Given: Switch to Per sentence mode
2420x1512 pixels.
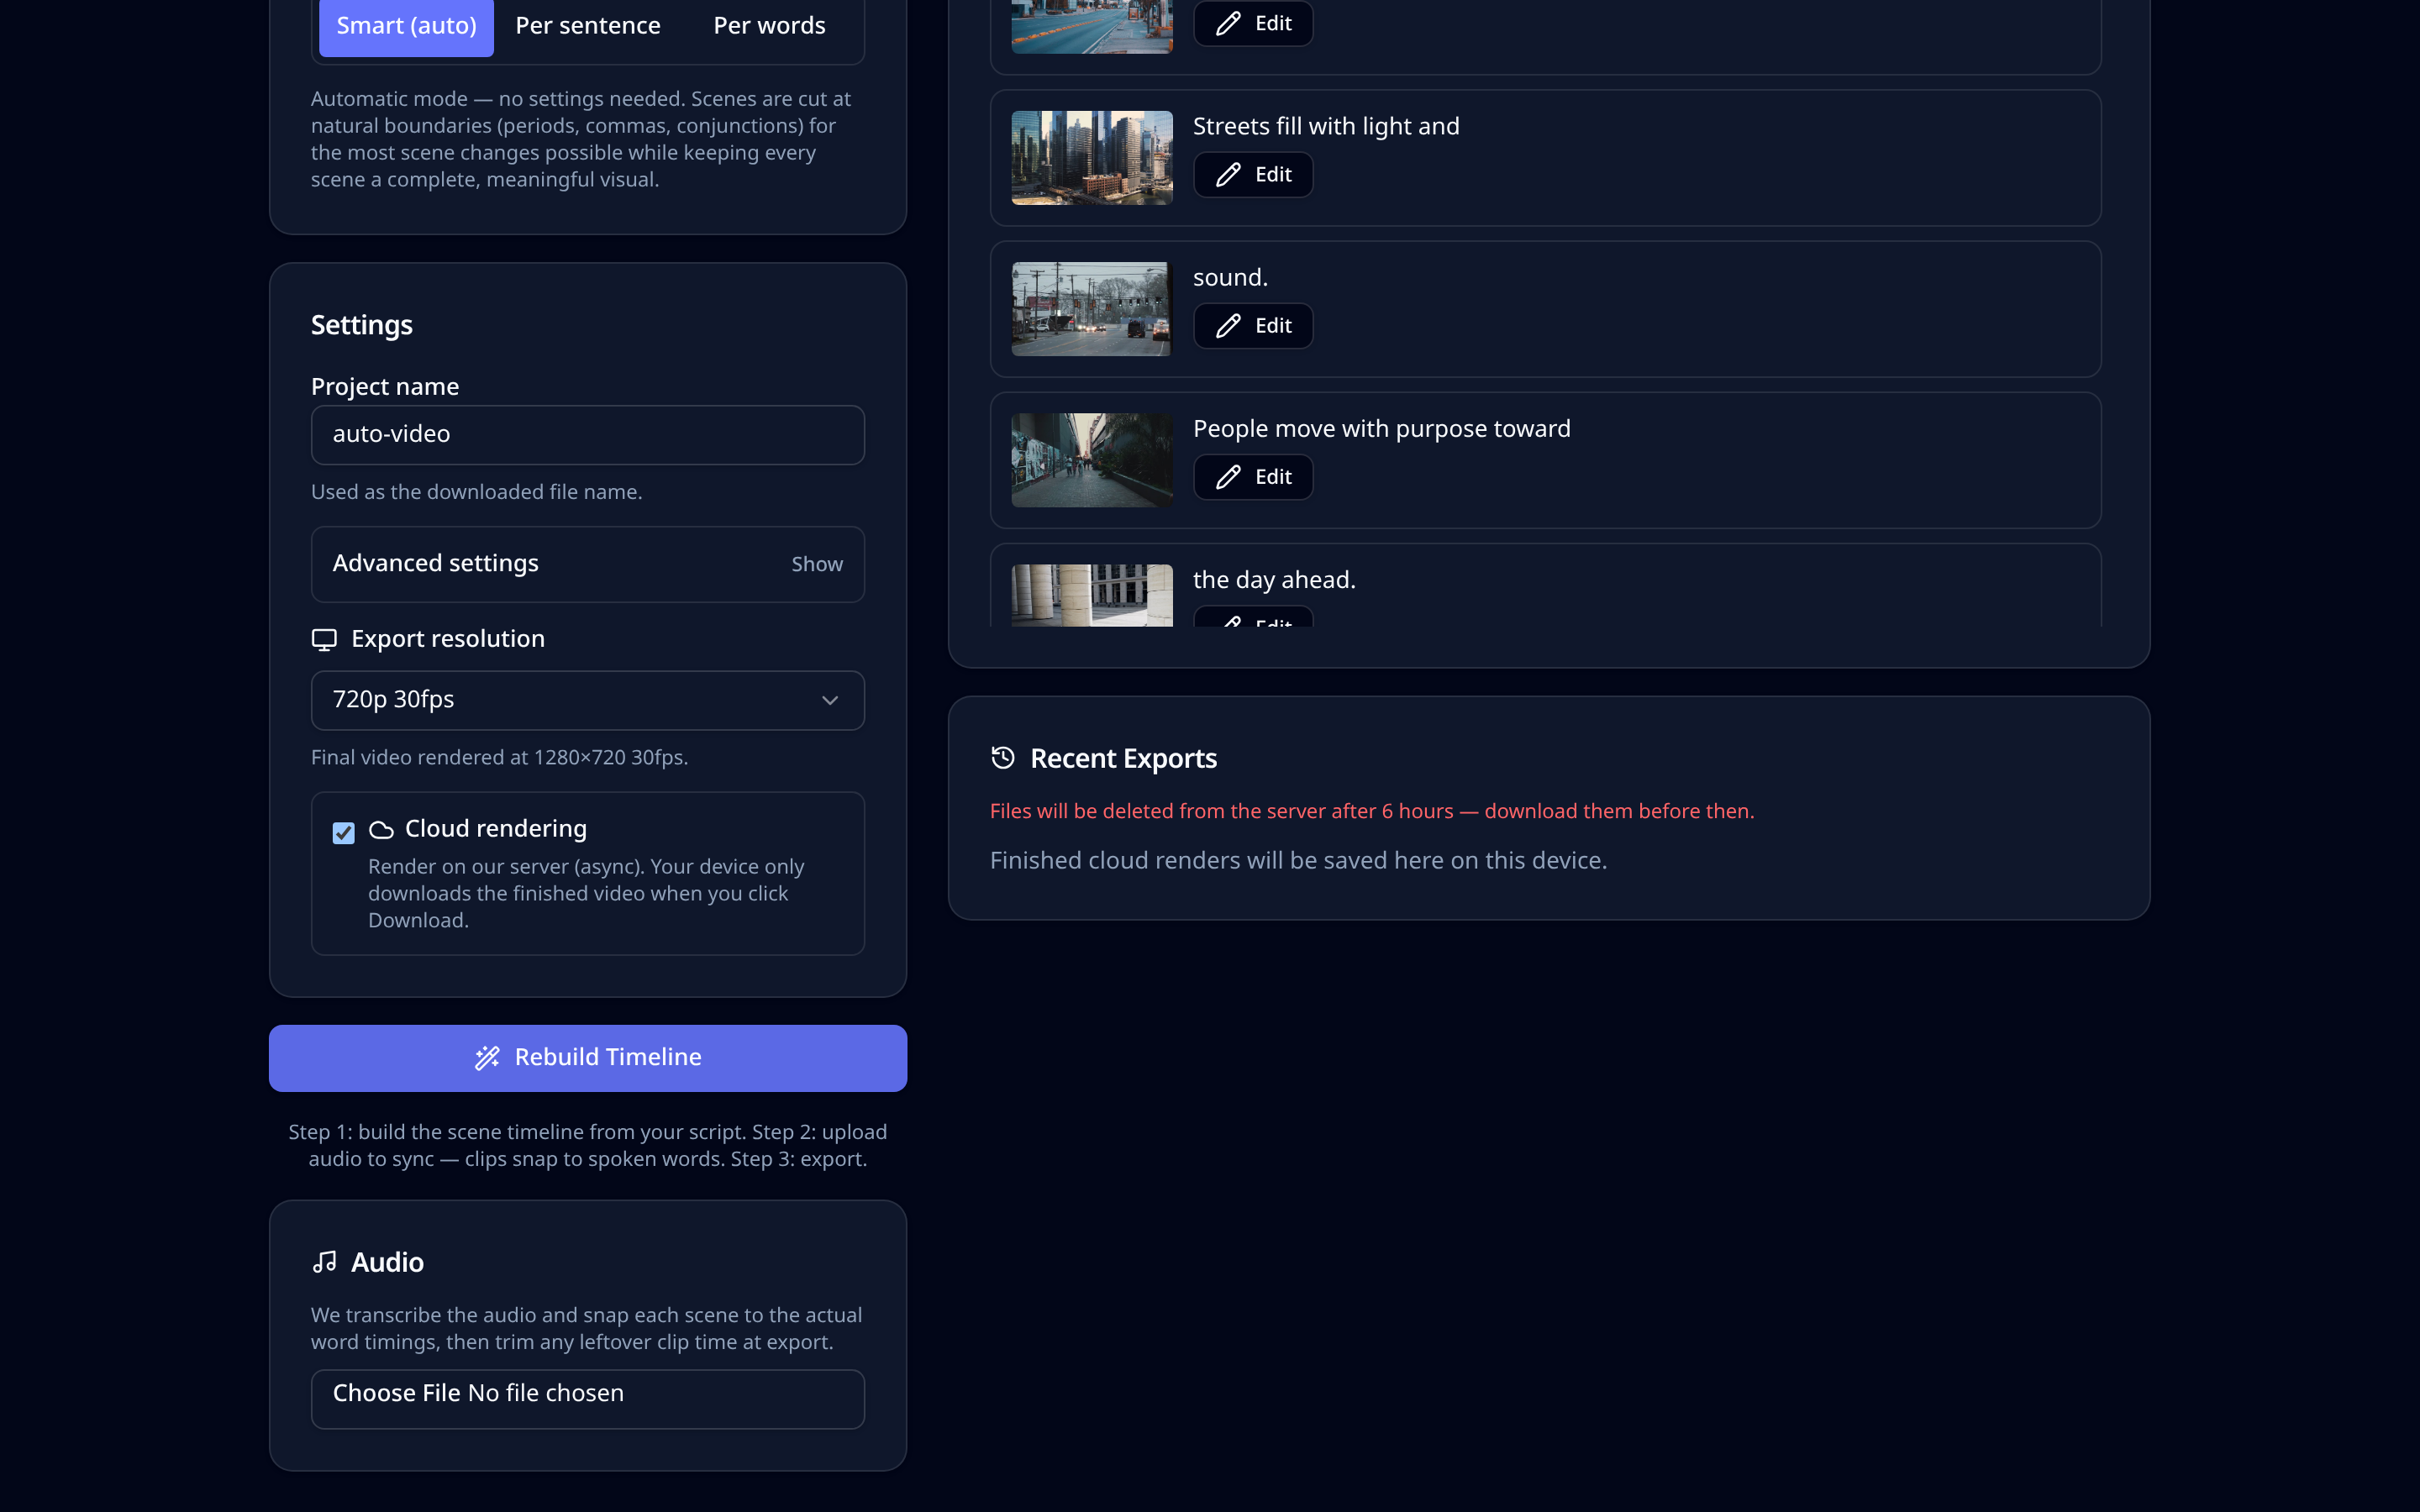Looking at the screenshot, I should 588,26.
